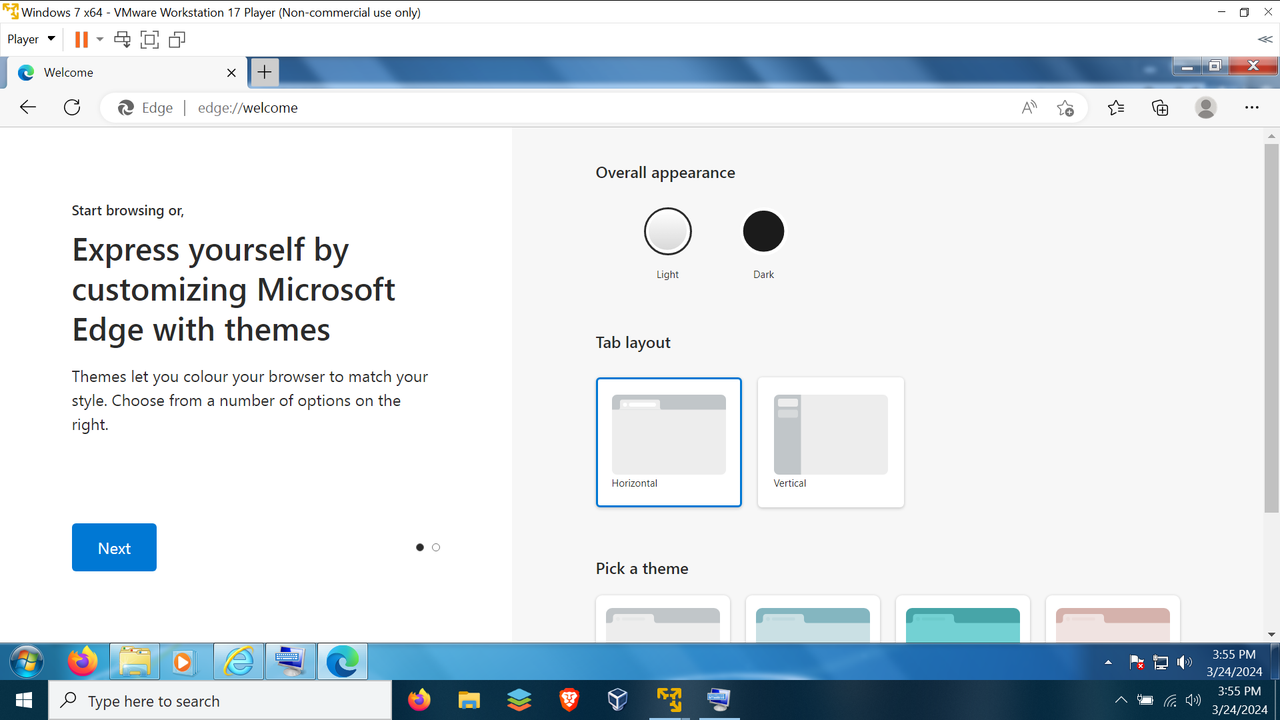Refresh the Edge welcome page
Image resolution: width=1280 pixels, height=720 pixels.
(x=72, y=108)
